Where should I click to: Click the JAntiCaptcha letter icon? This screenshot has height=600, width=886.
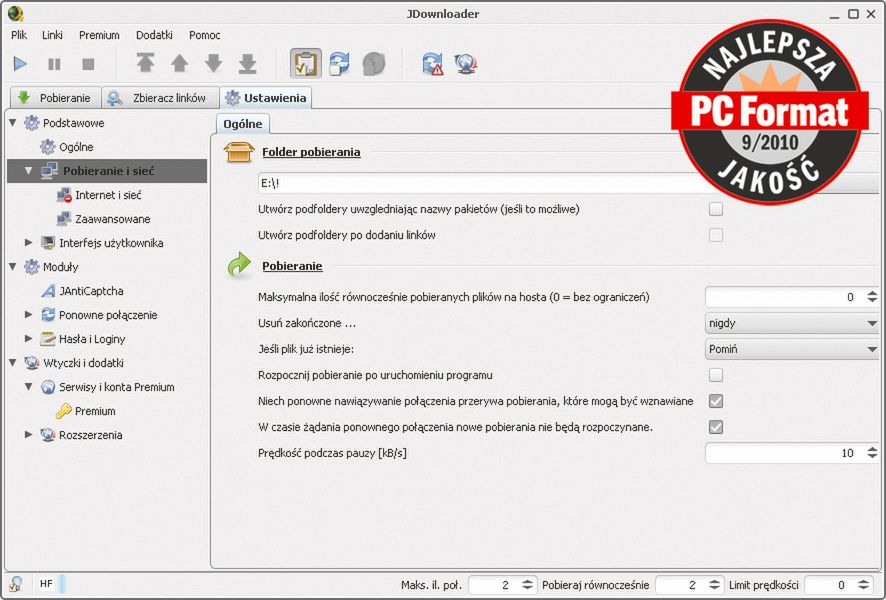pyautogui.click(x=48, y=291)
